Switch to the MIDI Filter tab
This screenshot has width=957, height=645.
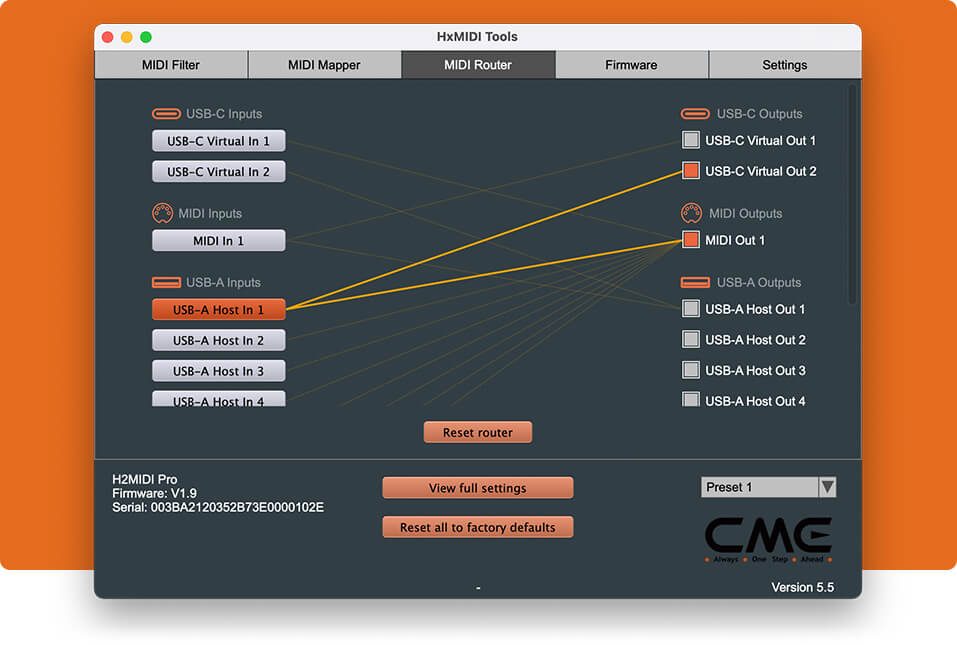coord(171,65)
